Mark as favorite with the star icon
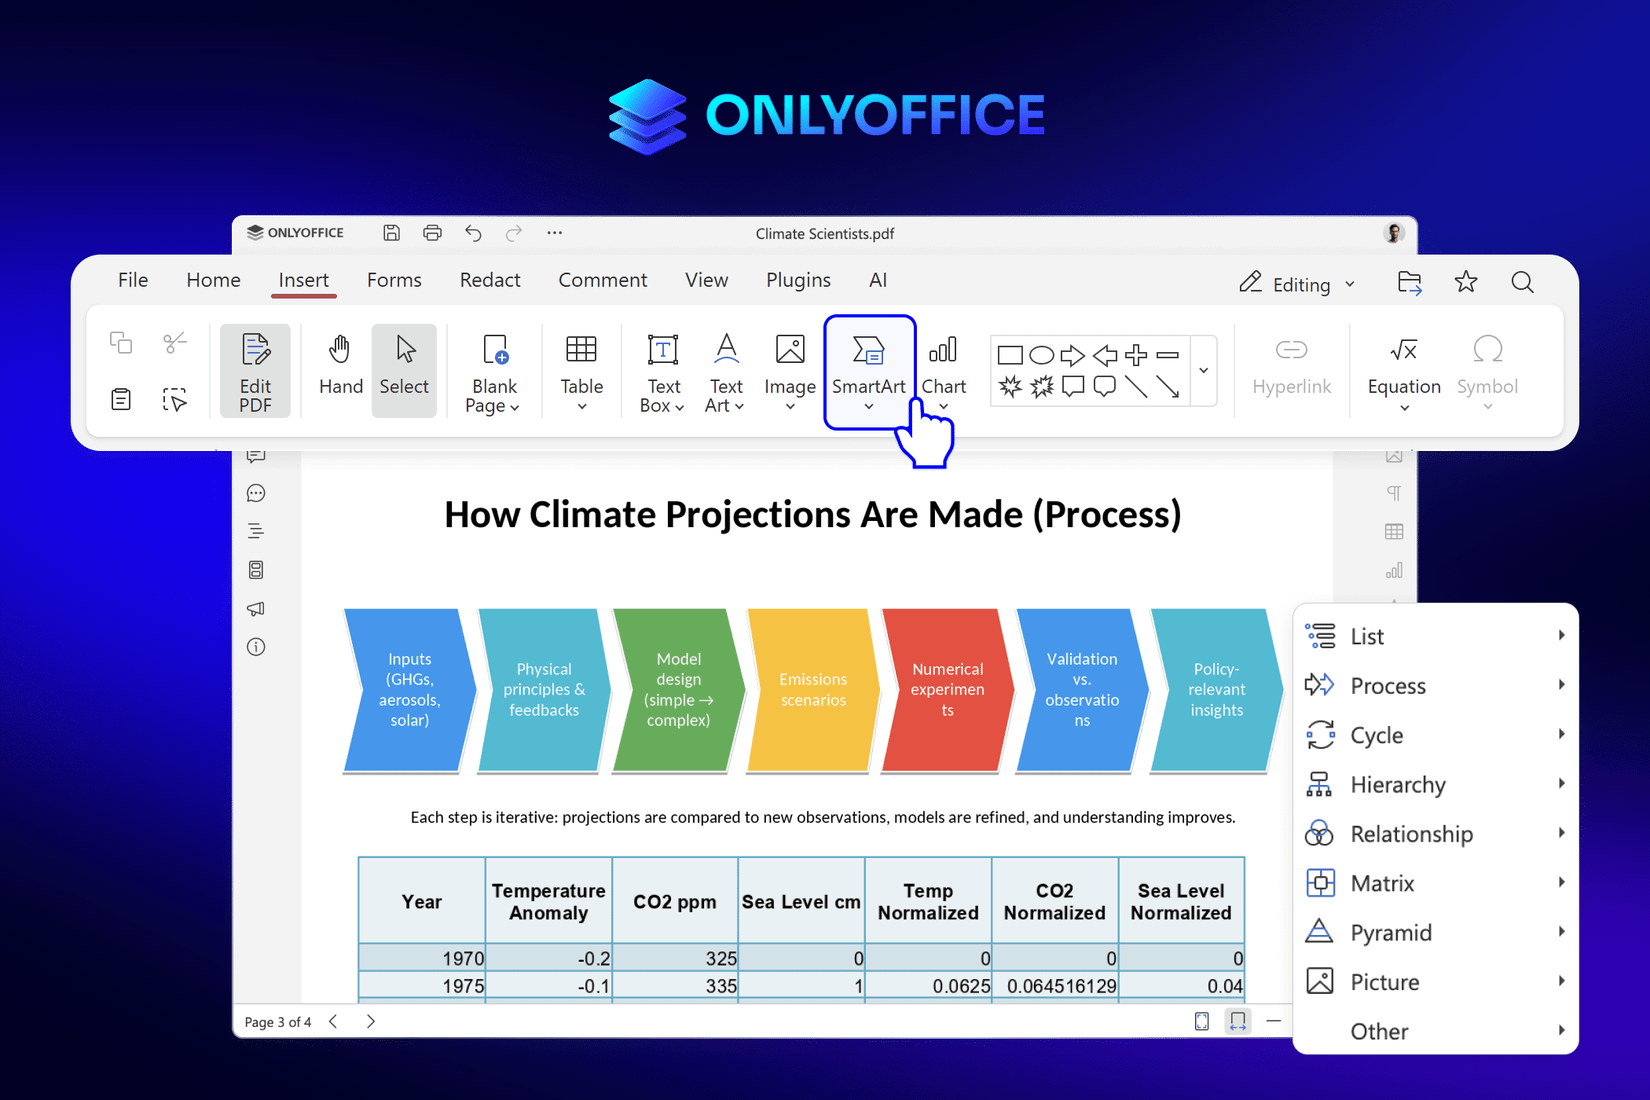Image resolution: width=1650 pixels, height=1100 pixels. click(x=1466, y=283)
